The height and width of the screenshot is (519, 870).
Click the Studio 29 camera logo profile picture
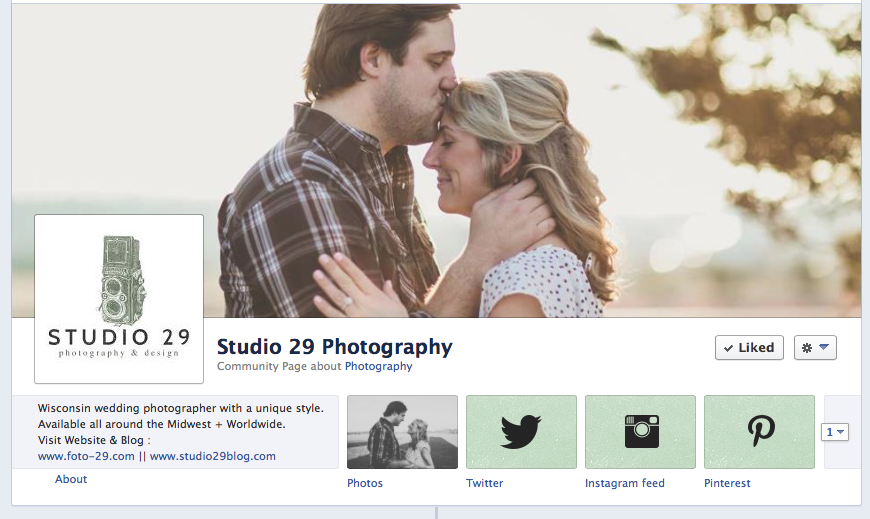119,299
